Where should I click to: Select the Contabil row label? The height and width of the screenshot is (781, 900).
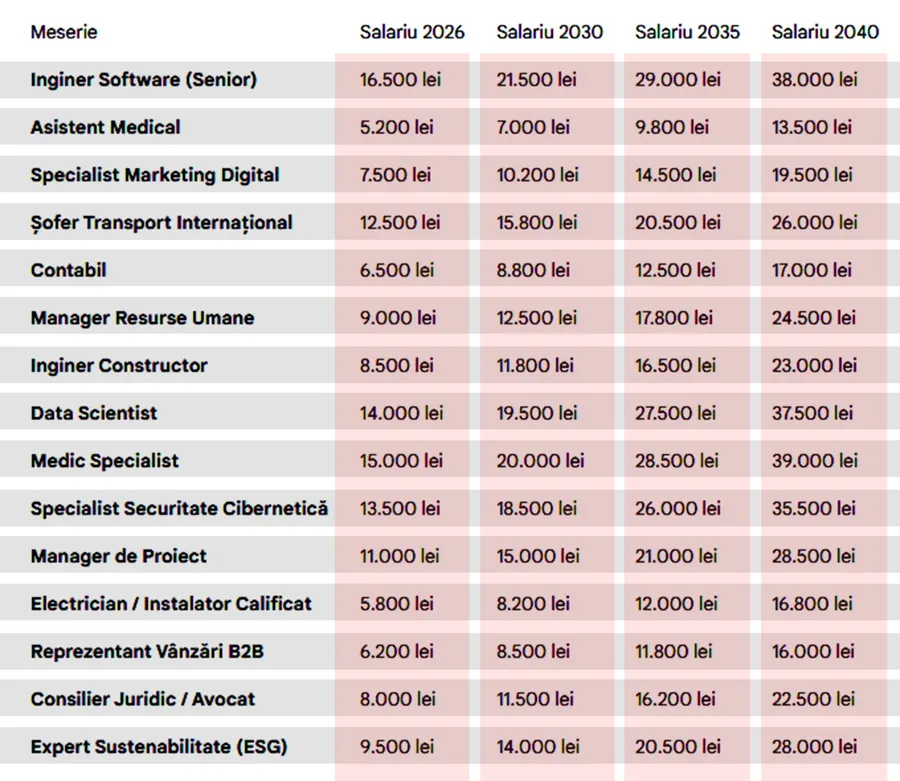point(68,270)
